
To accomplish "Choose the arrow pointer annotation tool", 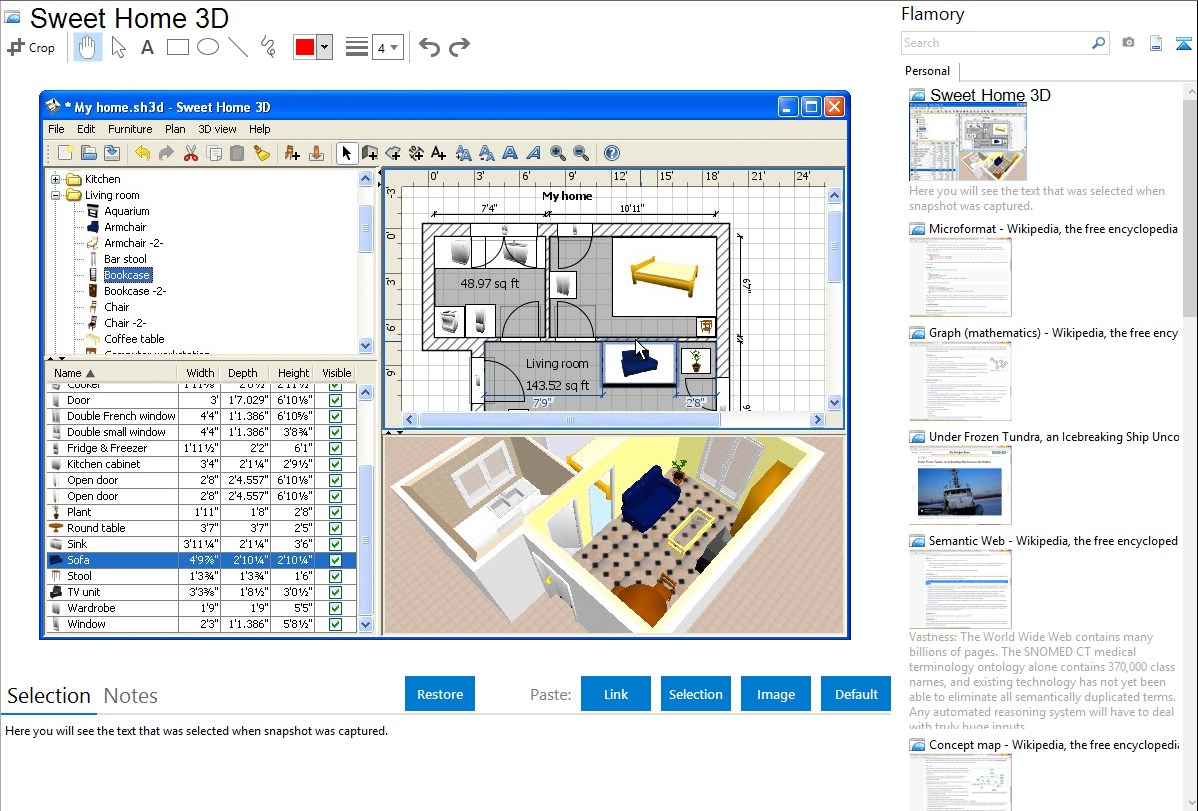I will (x=118, y=47).
